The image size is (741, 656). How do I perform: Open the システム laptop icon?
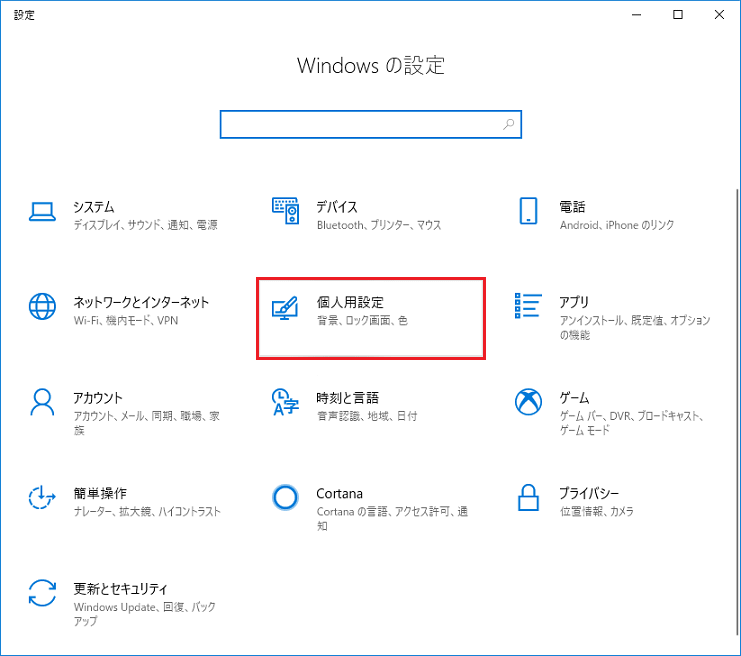point(42,211)
